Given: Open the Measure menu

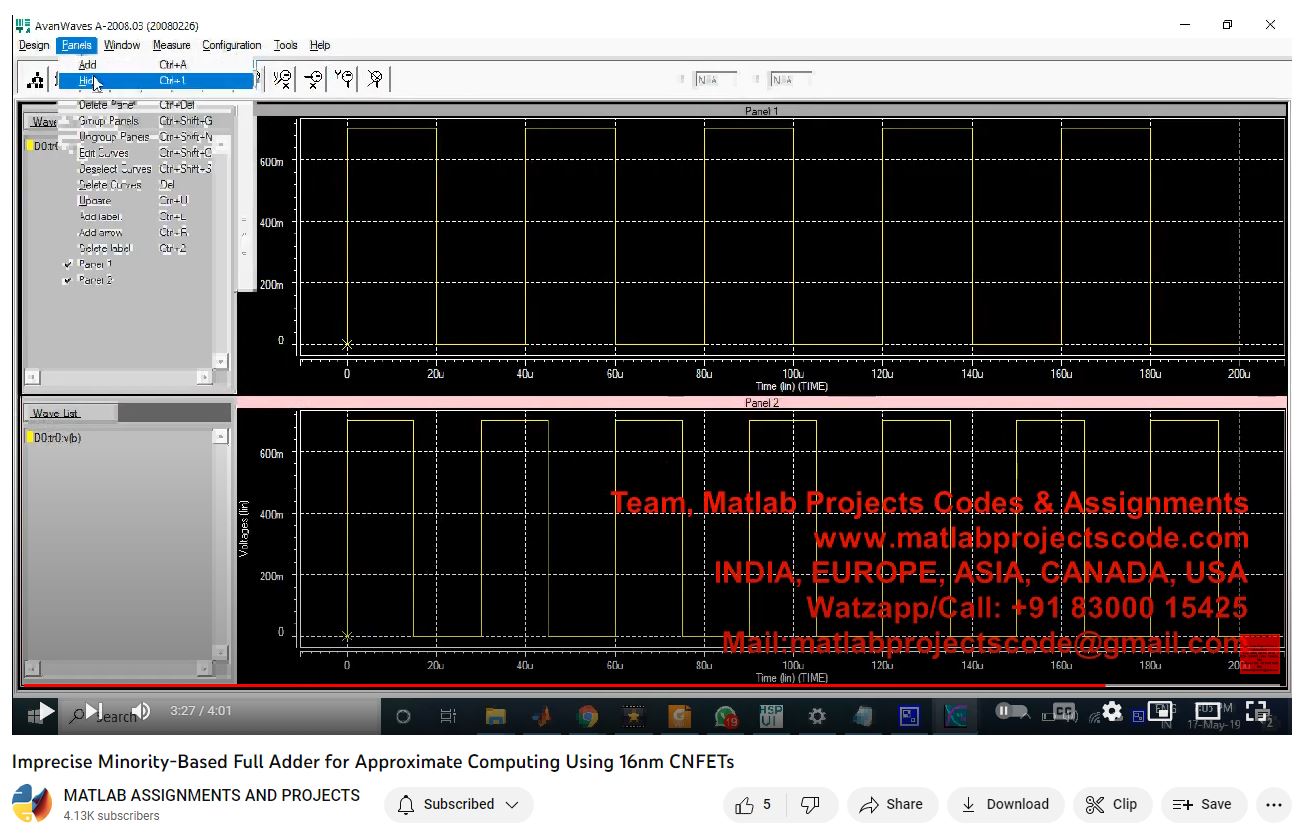Looking at the screenshot, I should point(171,45).
